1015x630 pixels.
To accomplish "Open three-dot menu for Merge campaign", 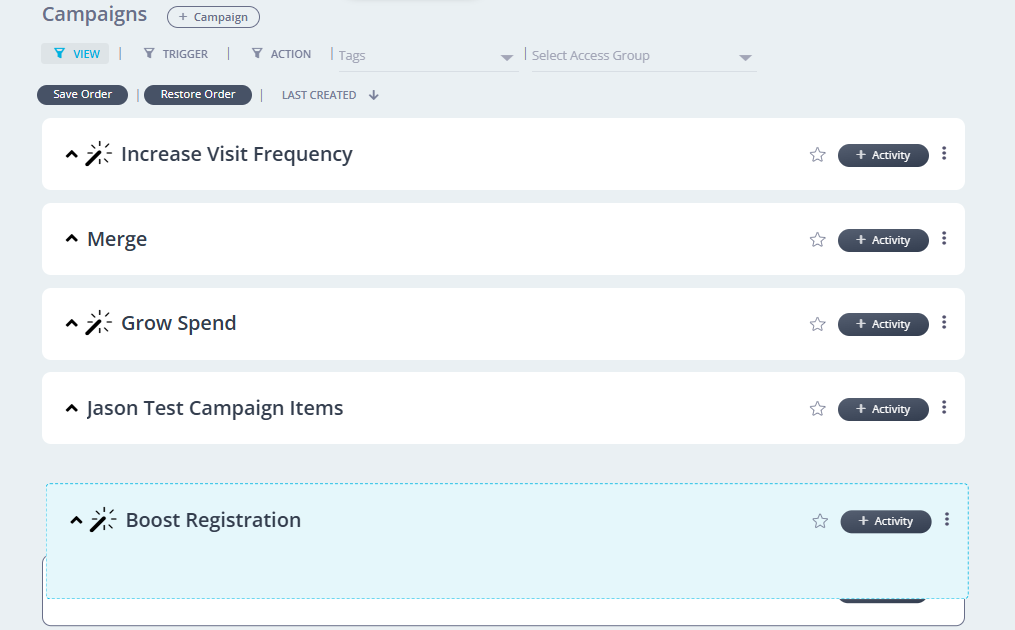I will [944, 239].
